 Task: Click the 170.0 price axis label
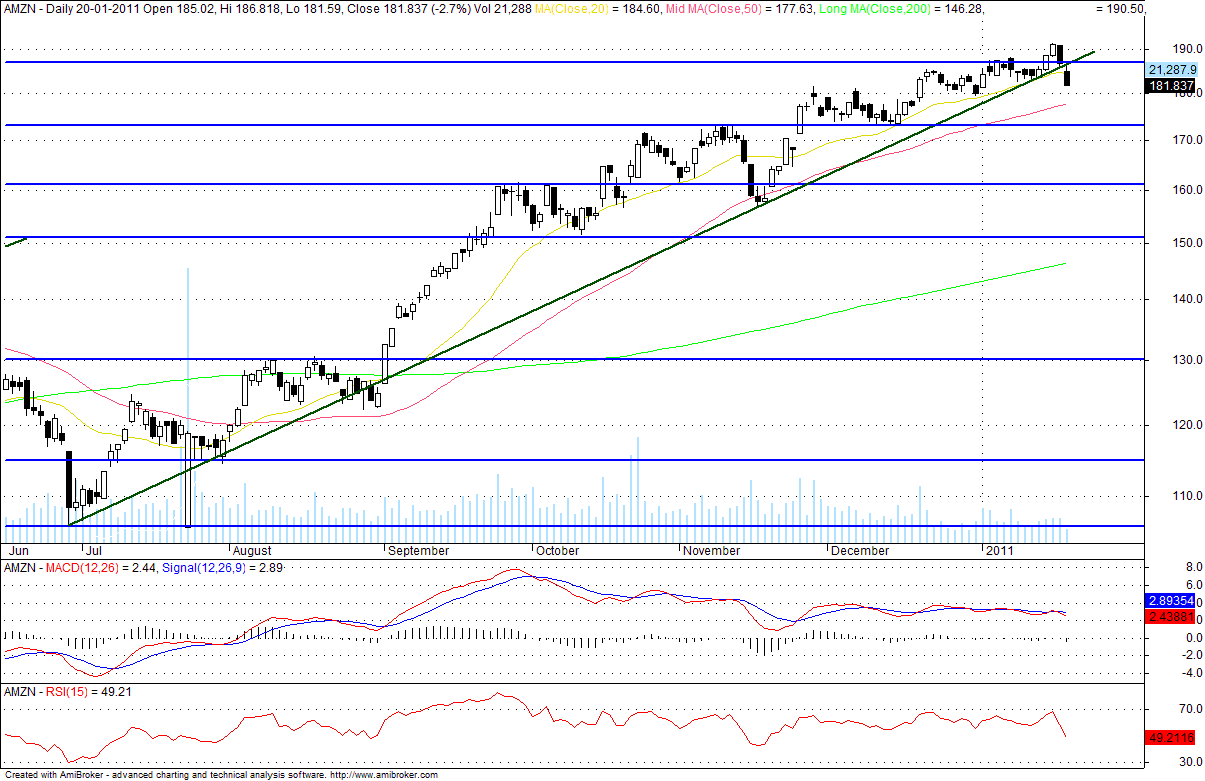point(1187,140)
